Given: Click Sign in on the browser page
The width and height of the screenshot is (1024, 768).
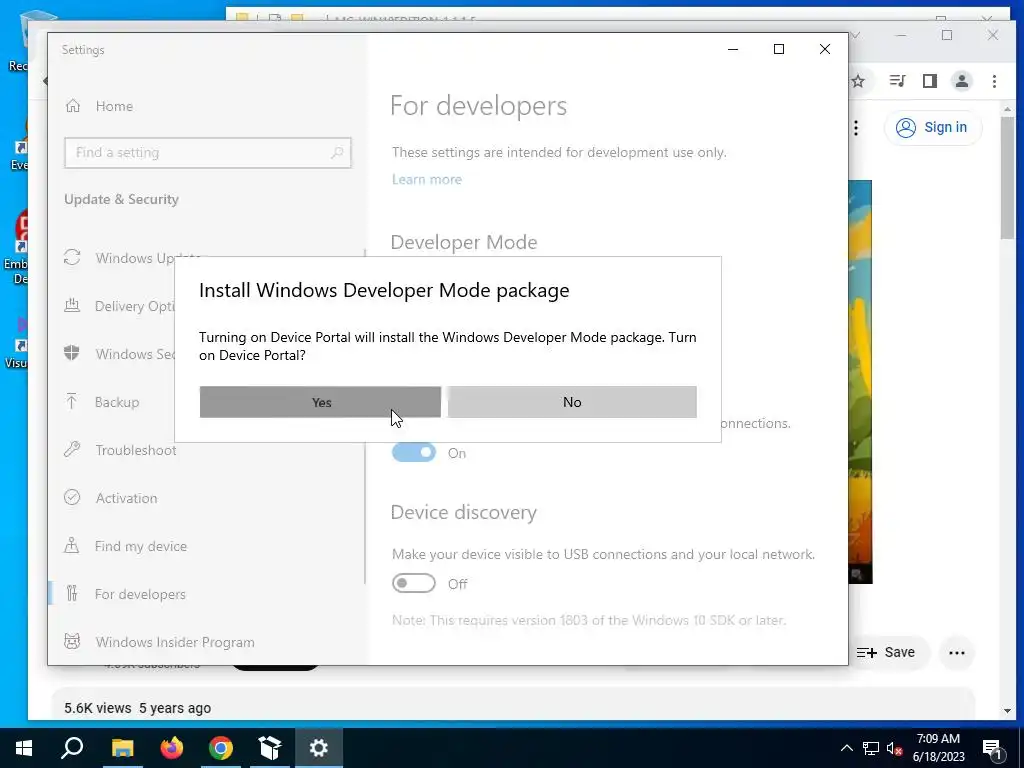Looking at the screenshot, I should pos(932,127).
